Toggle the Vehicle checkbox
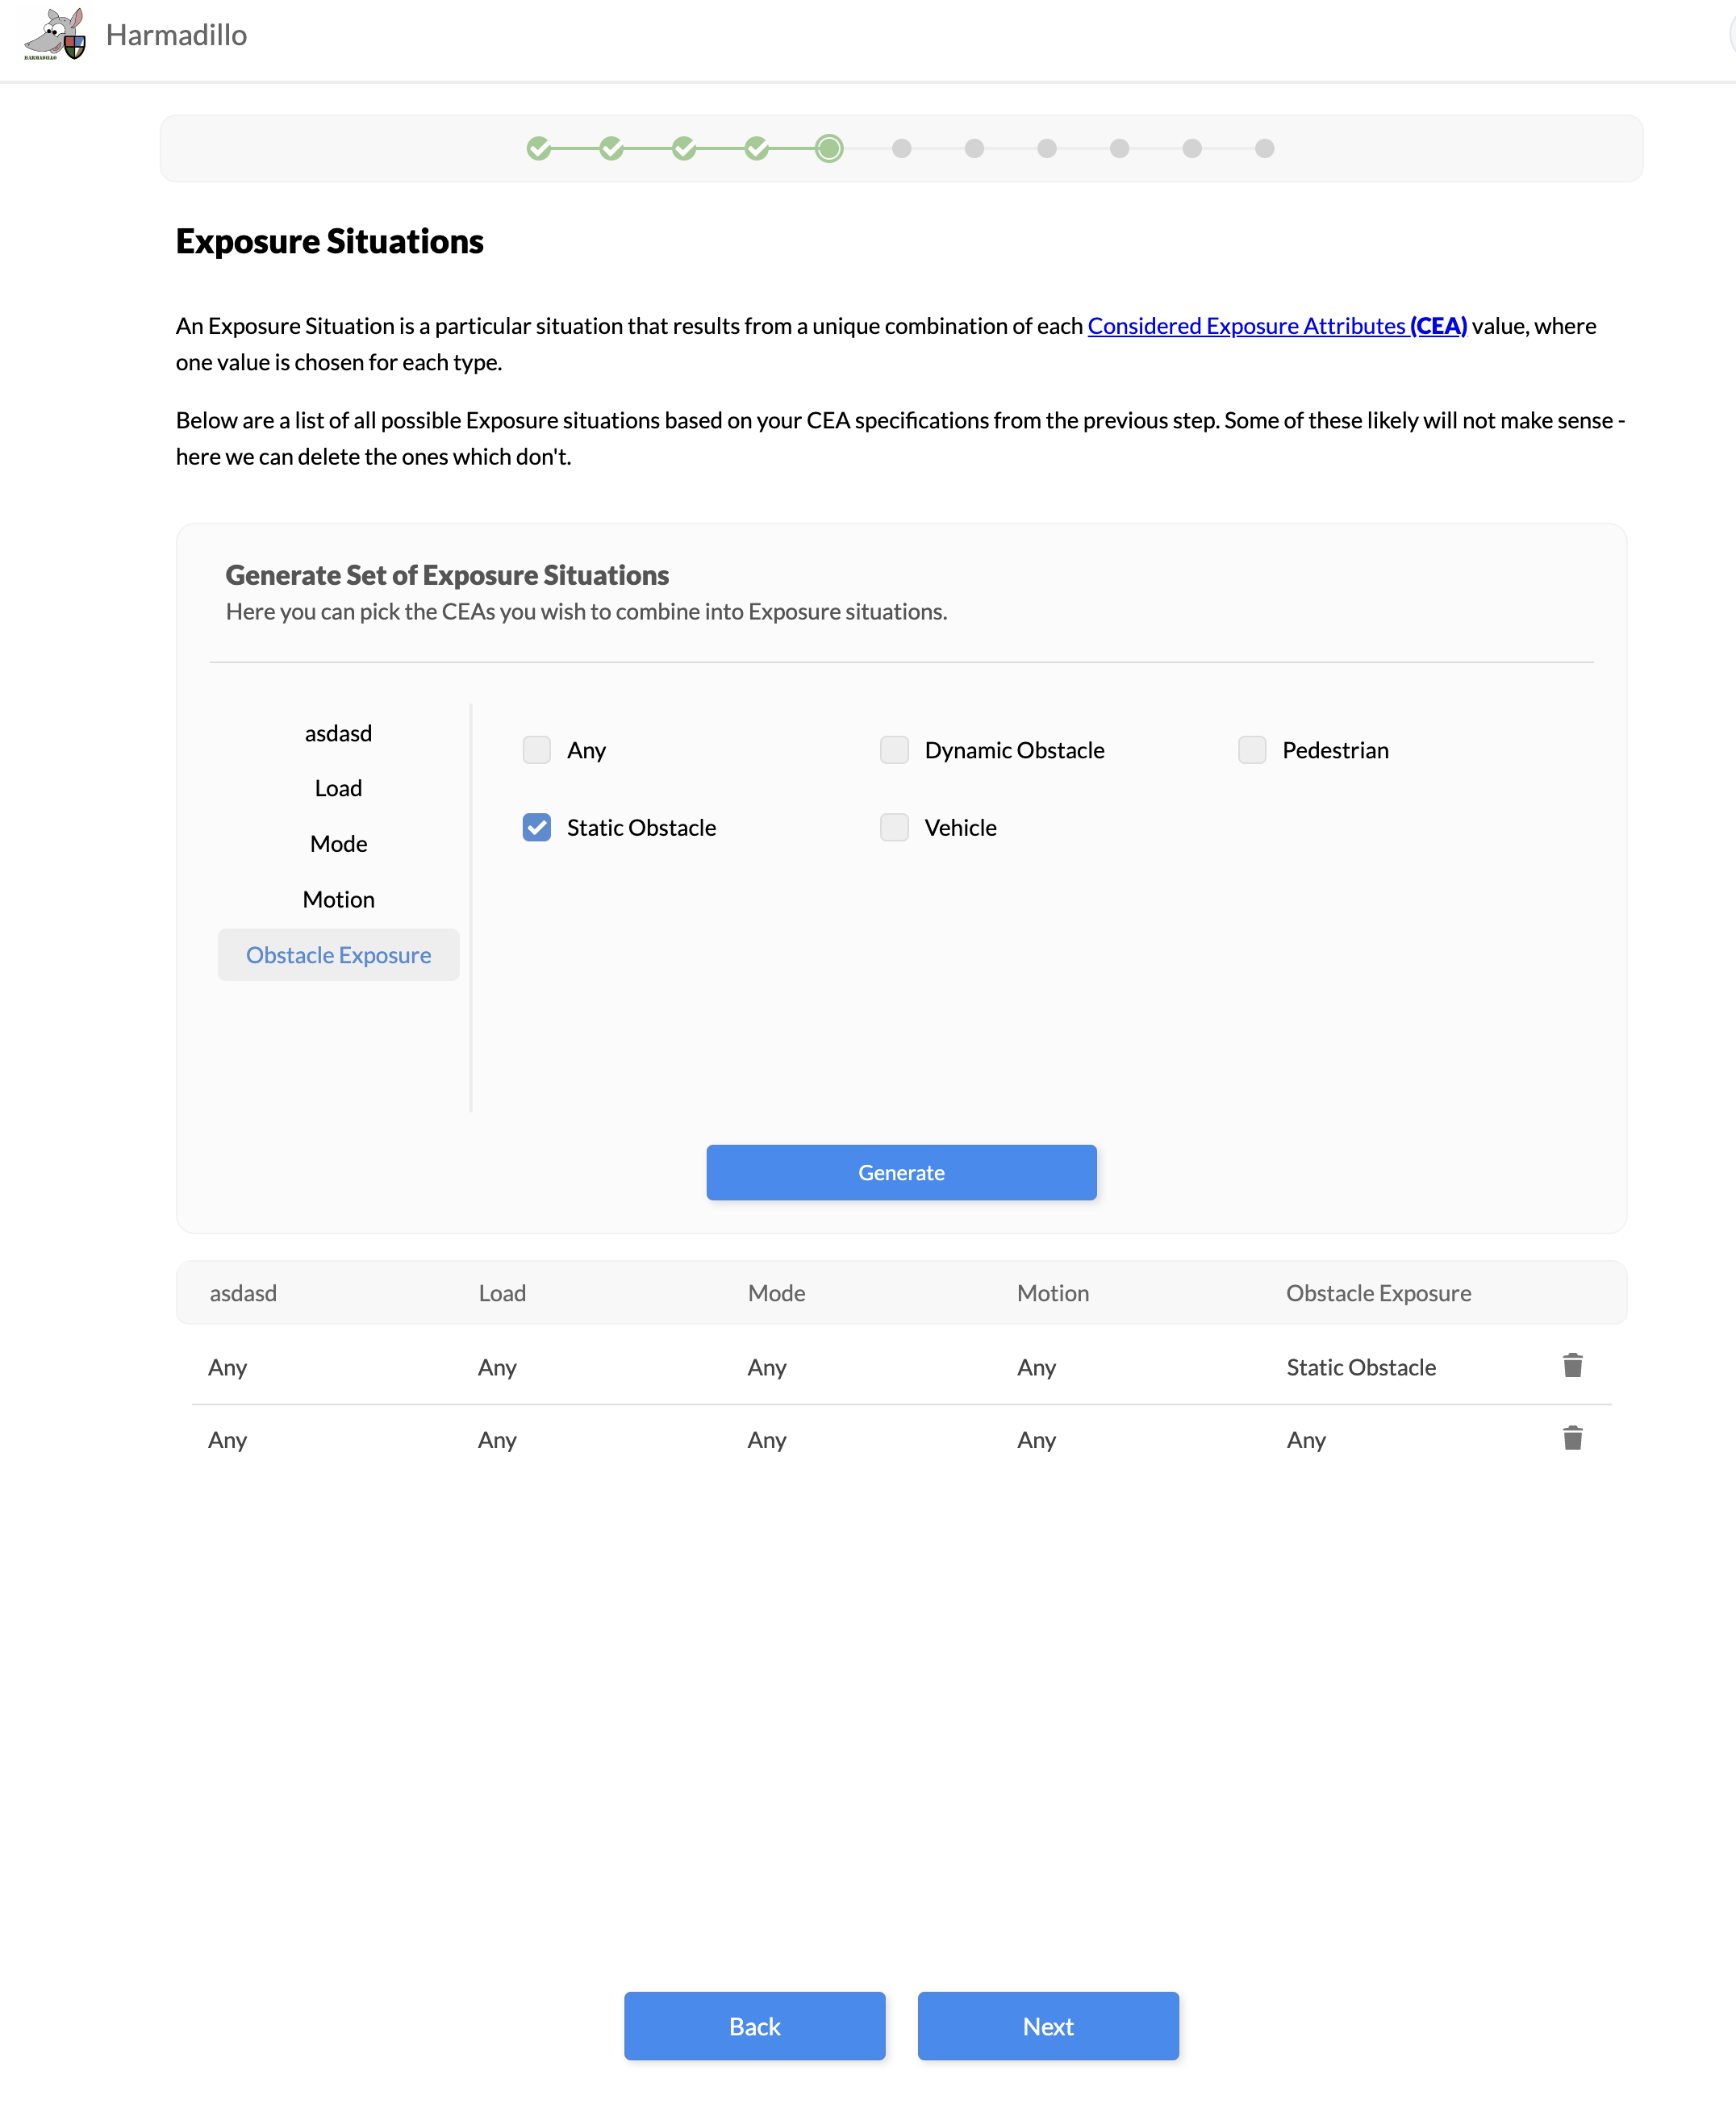Screen dimensions: 1736x2112 tap(894, 827)
